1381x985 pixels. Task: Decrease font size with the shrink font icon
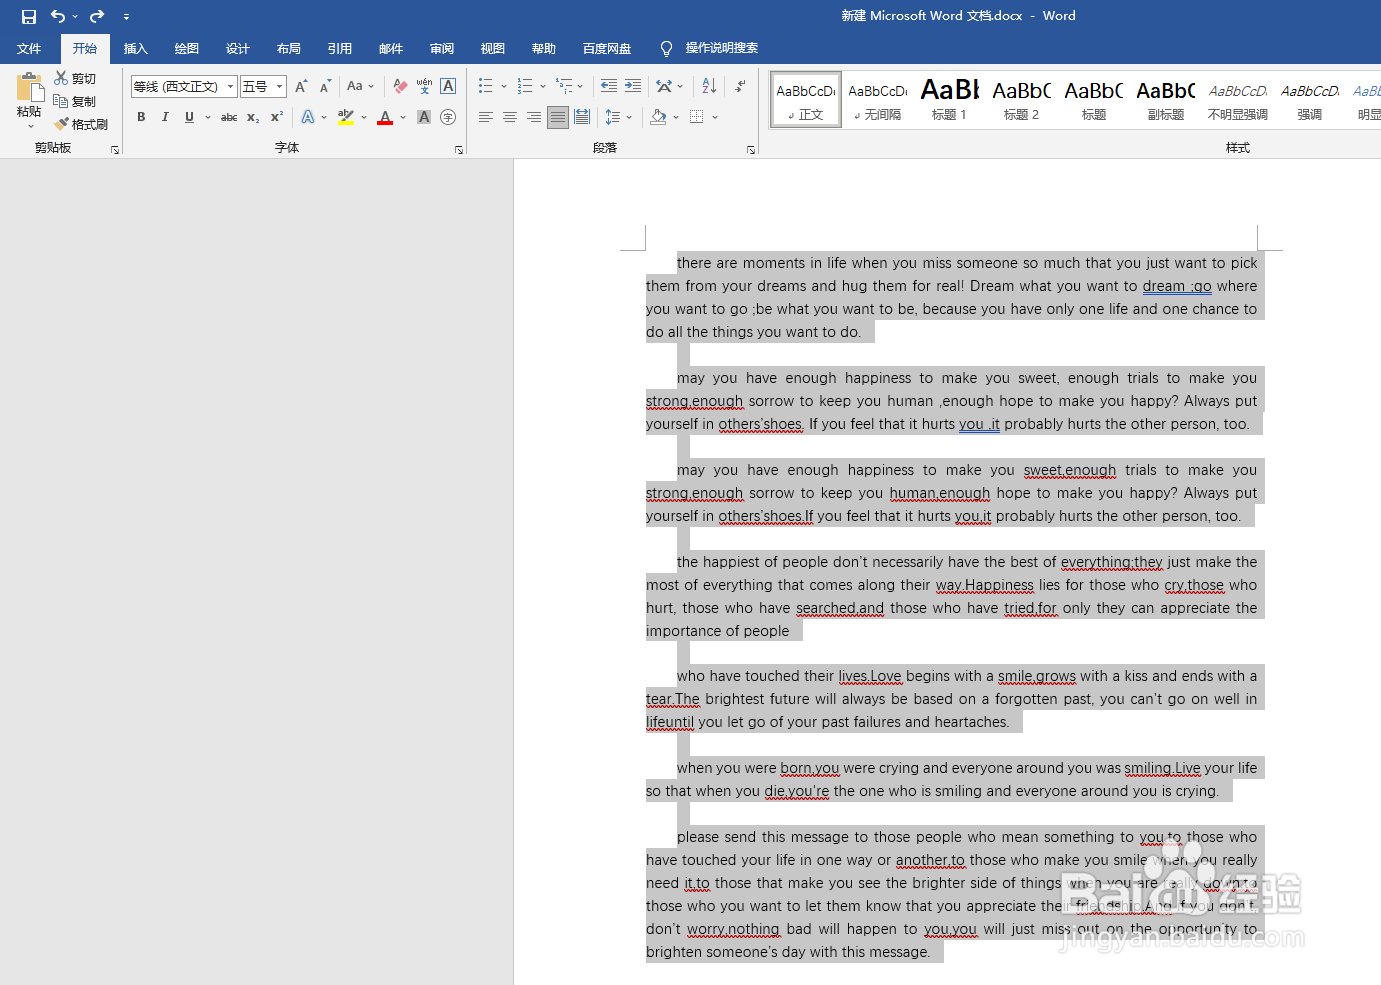point(325,86)
